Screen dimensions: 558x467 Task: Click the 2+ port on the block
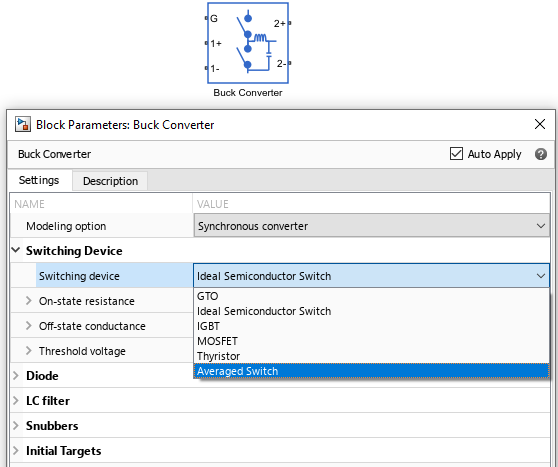290,23
